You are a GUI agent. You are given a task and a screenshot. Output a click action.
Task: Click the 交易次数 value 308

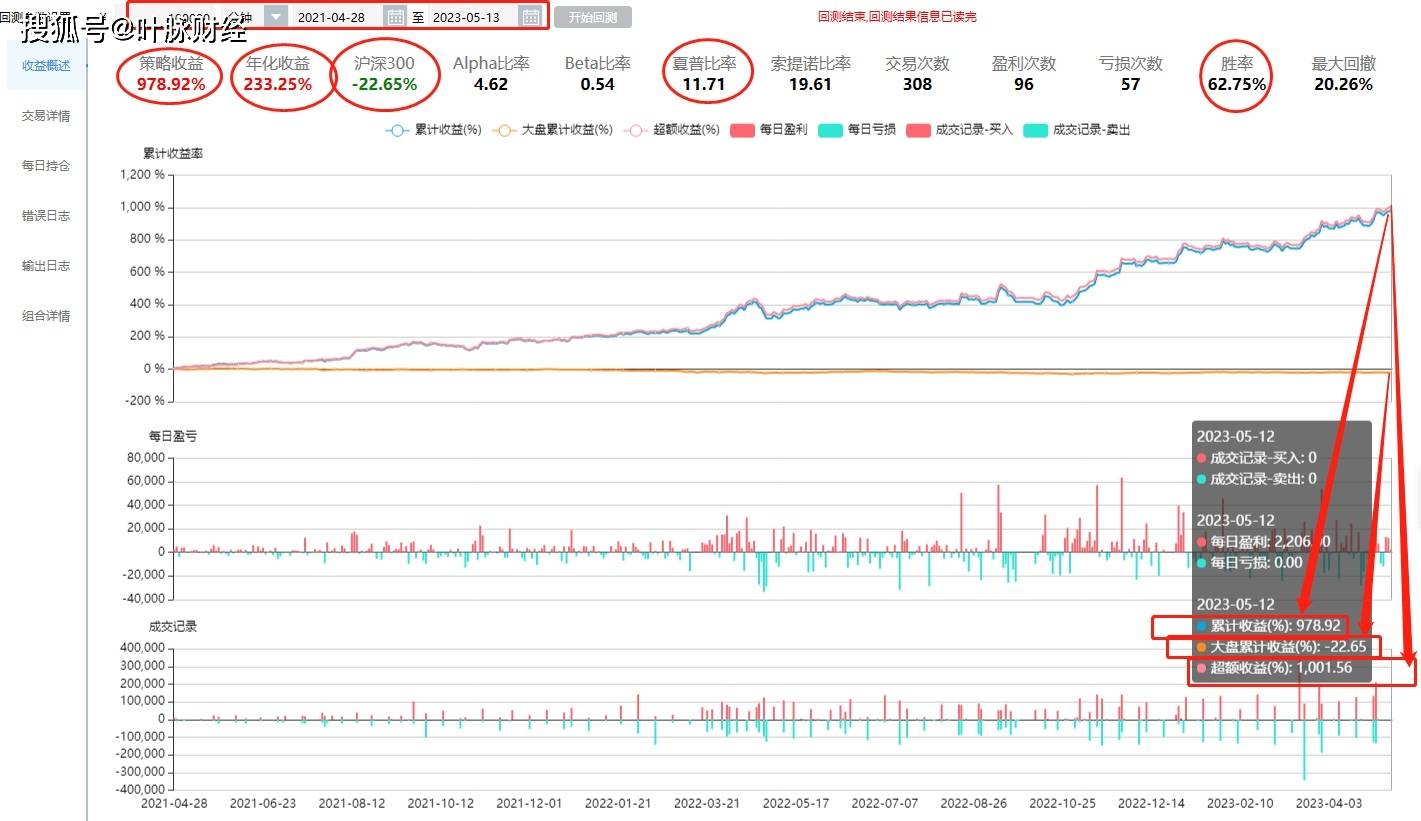coord(917,85)
